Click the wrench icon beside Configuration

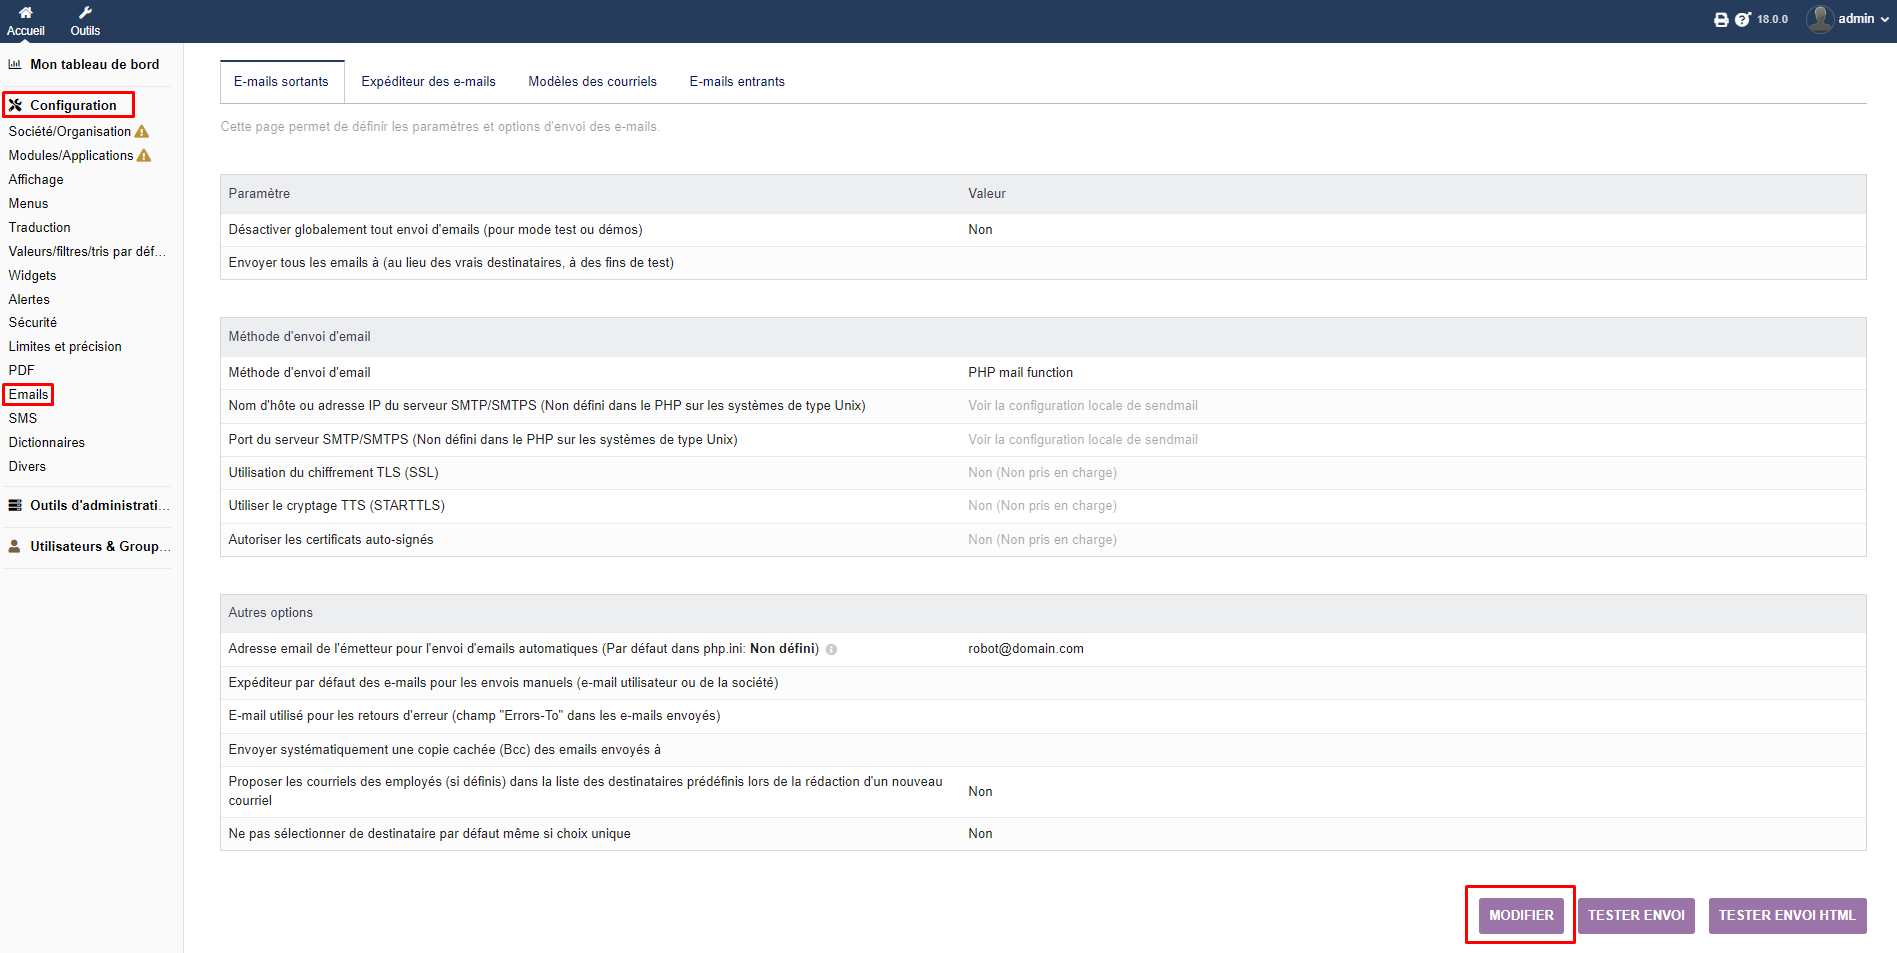point(14,104)
